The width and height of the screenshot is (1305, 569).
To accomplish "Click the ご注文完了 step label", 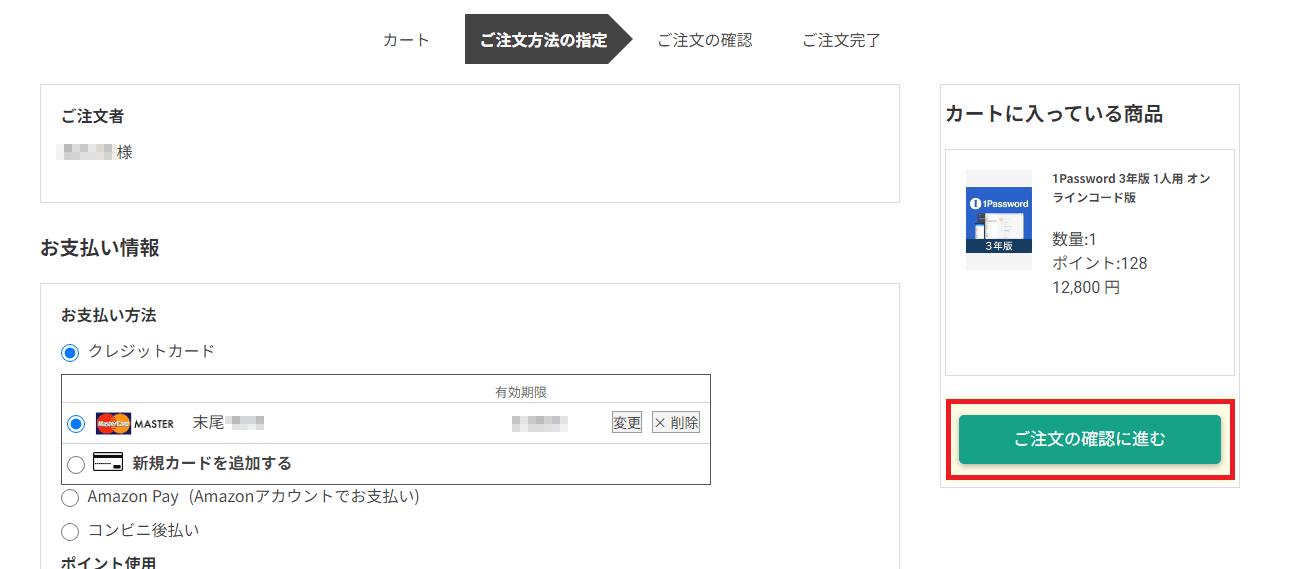I will 841,40.
